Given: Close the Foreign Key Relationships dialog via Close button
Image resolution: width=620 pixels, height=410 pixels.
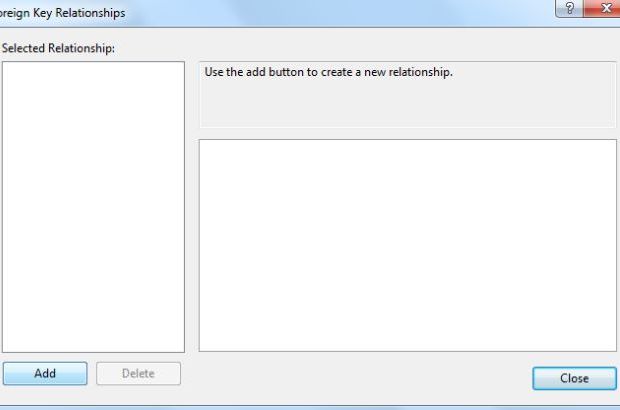Looking at the screenshot, I should coord(574,378).
